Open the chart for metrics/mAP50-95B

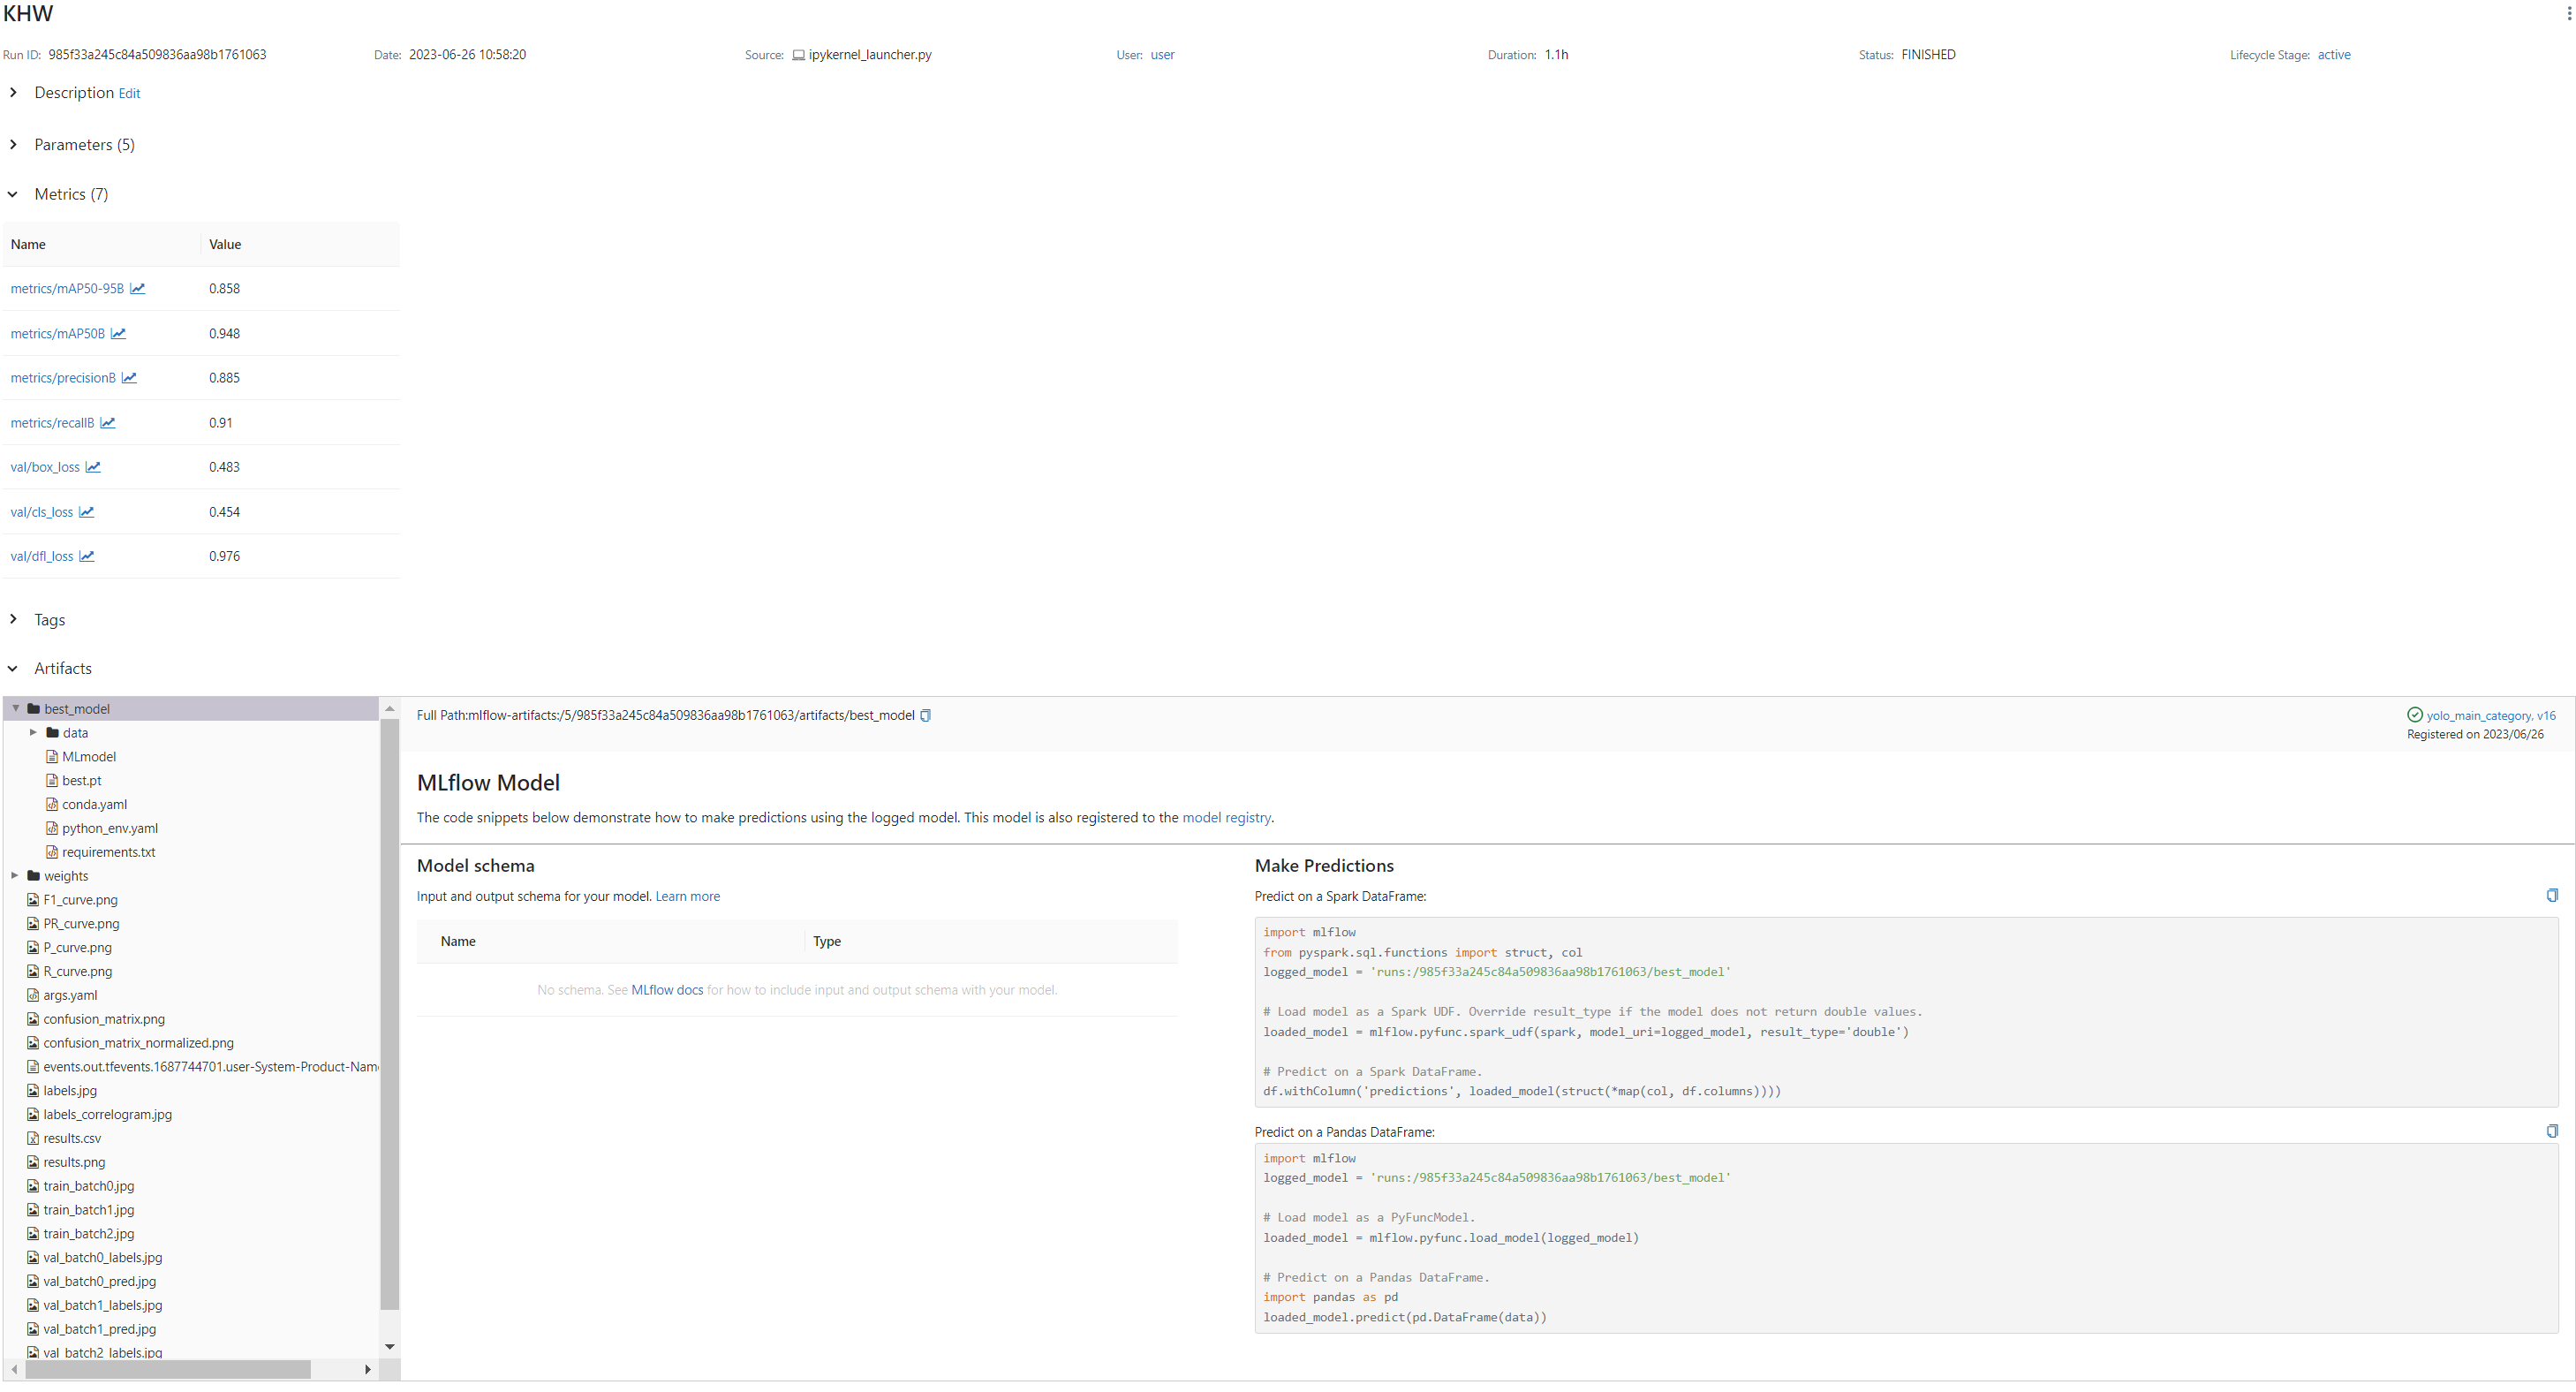coord(139,288)
